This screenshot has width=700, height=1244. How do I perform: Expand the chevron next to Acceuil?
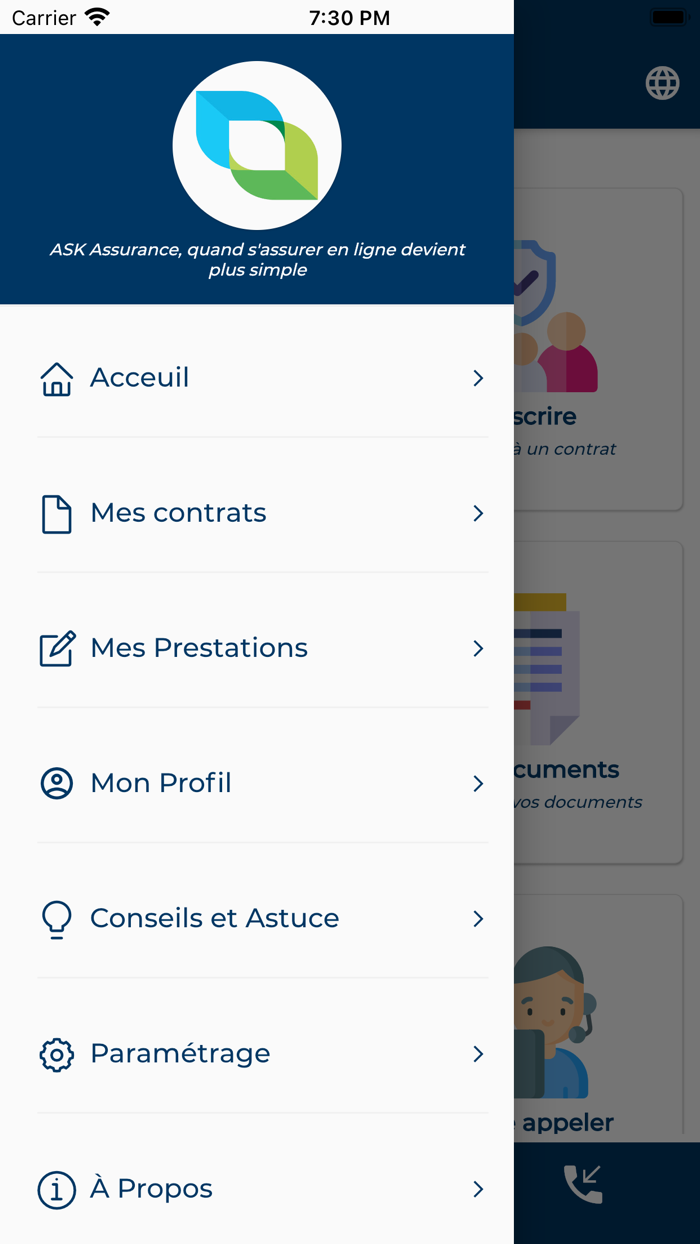[477, 378]
